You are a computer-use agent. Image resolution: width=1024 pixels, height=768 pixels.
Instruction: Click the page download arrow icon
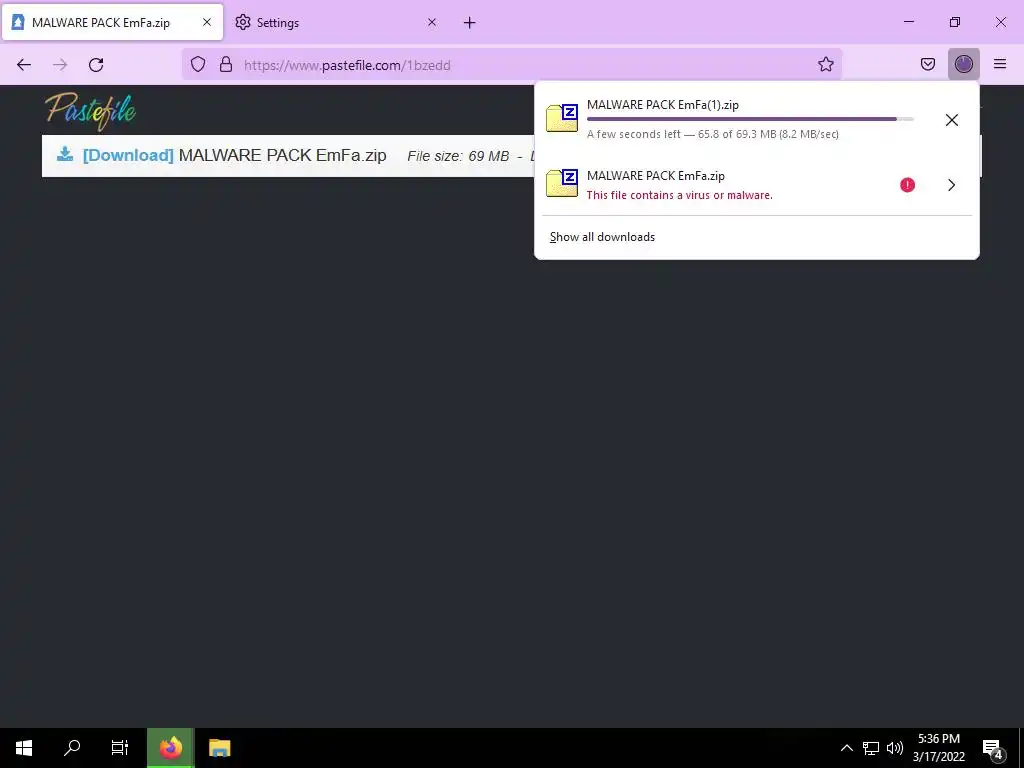coord(65,154)
